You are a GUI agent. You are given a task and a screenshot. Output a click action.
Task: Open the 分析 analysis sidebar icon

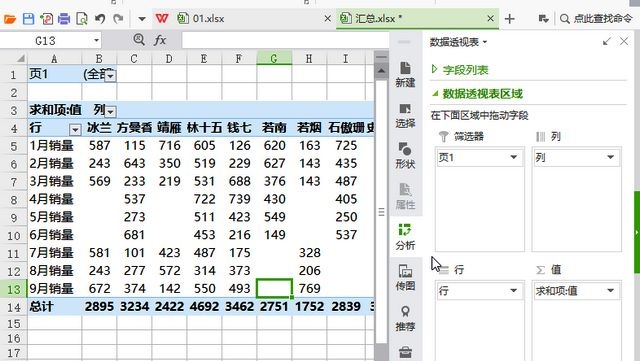pos(405,237)
